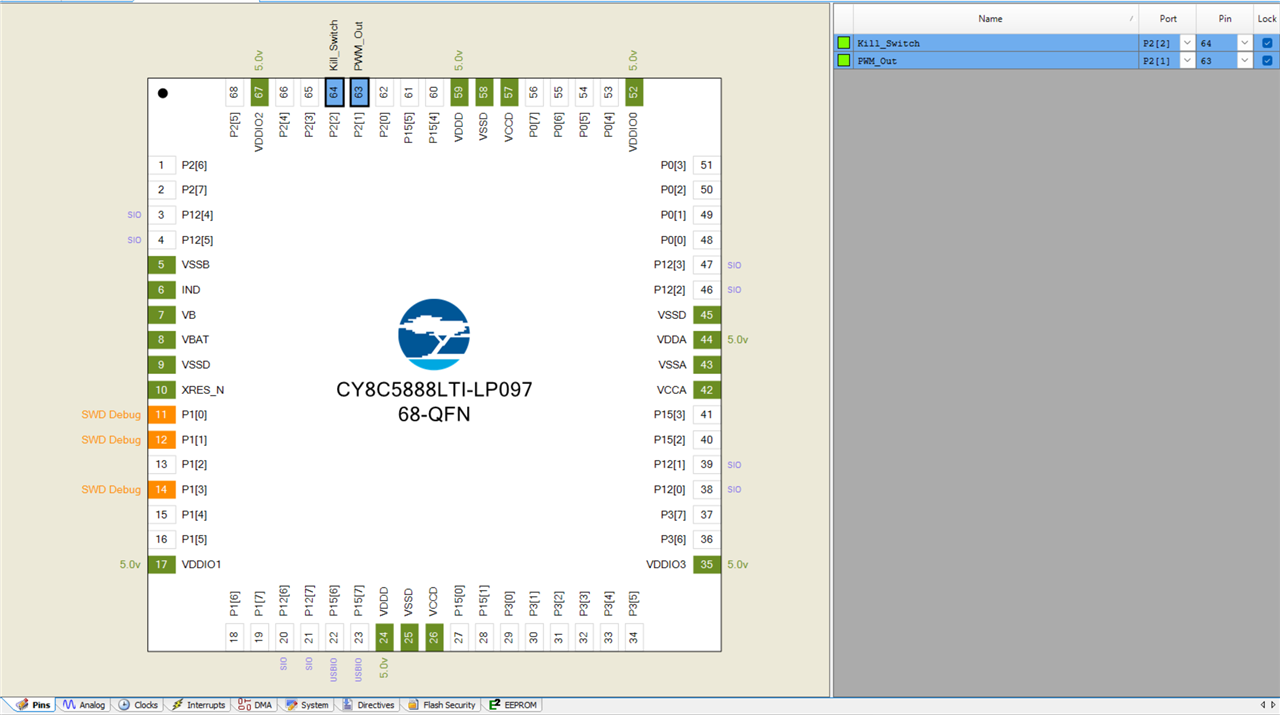Select pin 64 assigned to Kill_Switch
The image size is (1280, 715).
click(334, 92)
